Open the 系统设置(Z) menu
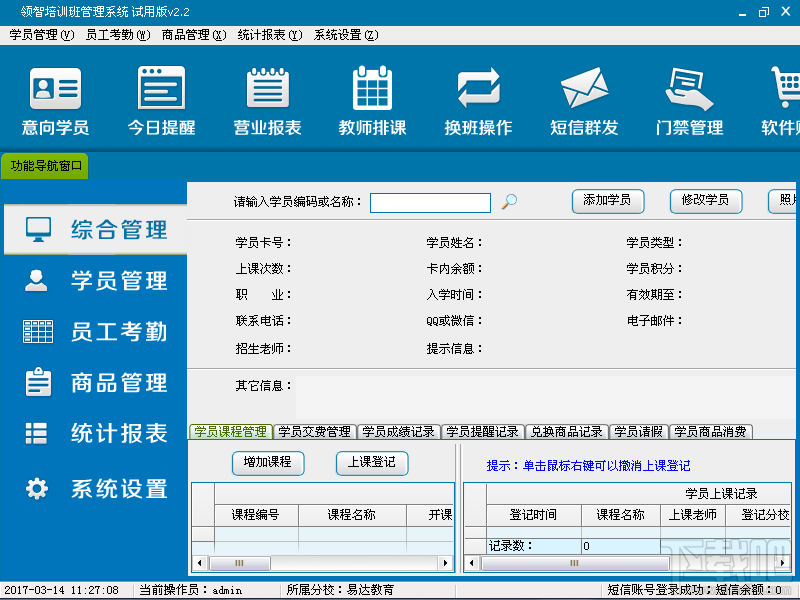This screenshot has width=800, height=600. 346,35
